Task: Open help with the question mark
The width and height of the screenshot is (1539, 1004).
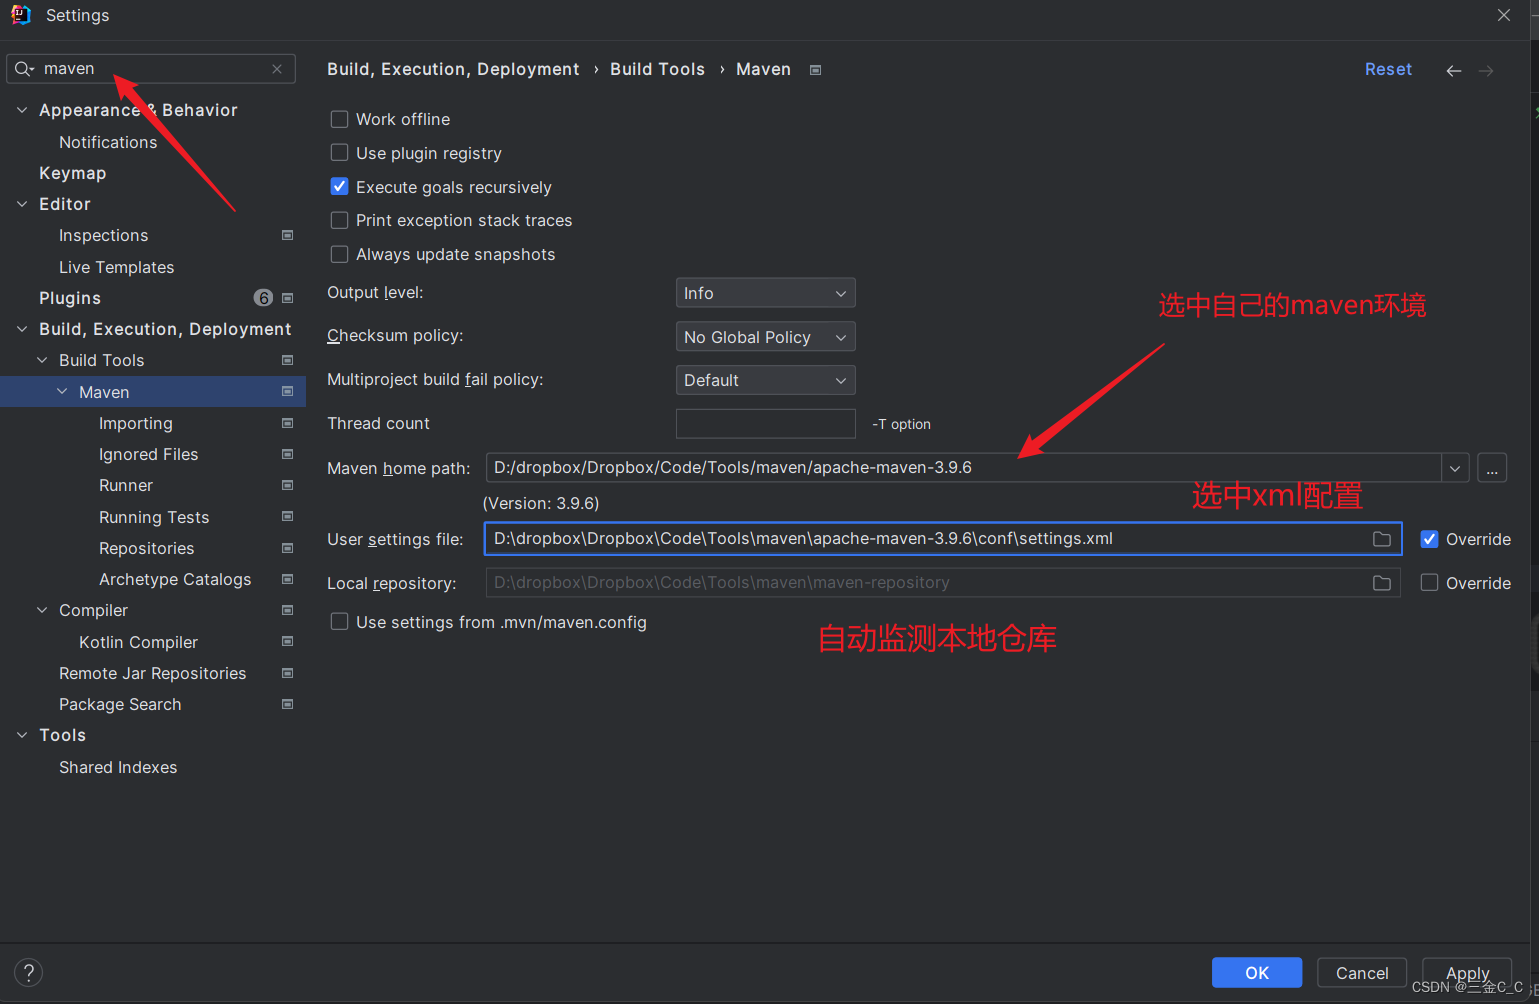Action: tap(29, 972)
